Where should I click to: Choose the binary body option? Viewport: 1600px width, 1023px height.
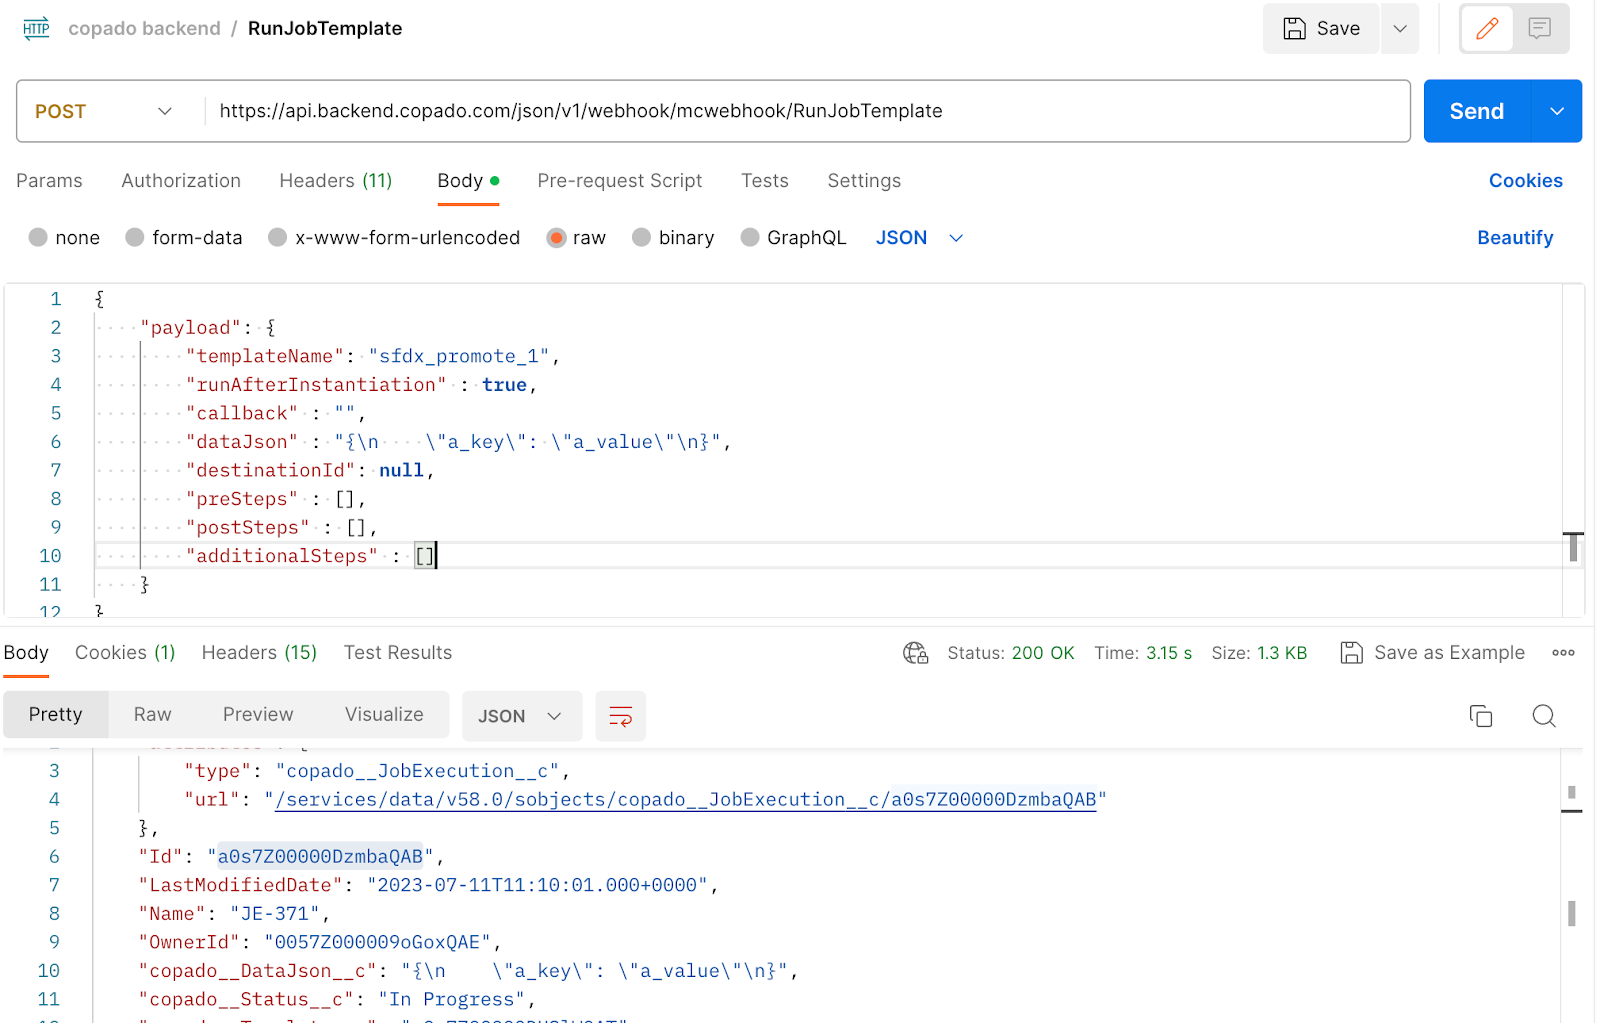tap(674, 238)
